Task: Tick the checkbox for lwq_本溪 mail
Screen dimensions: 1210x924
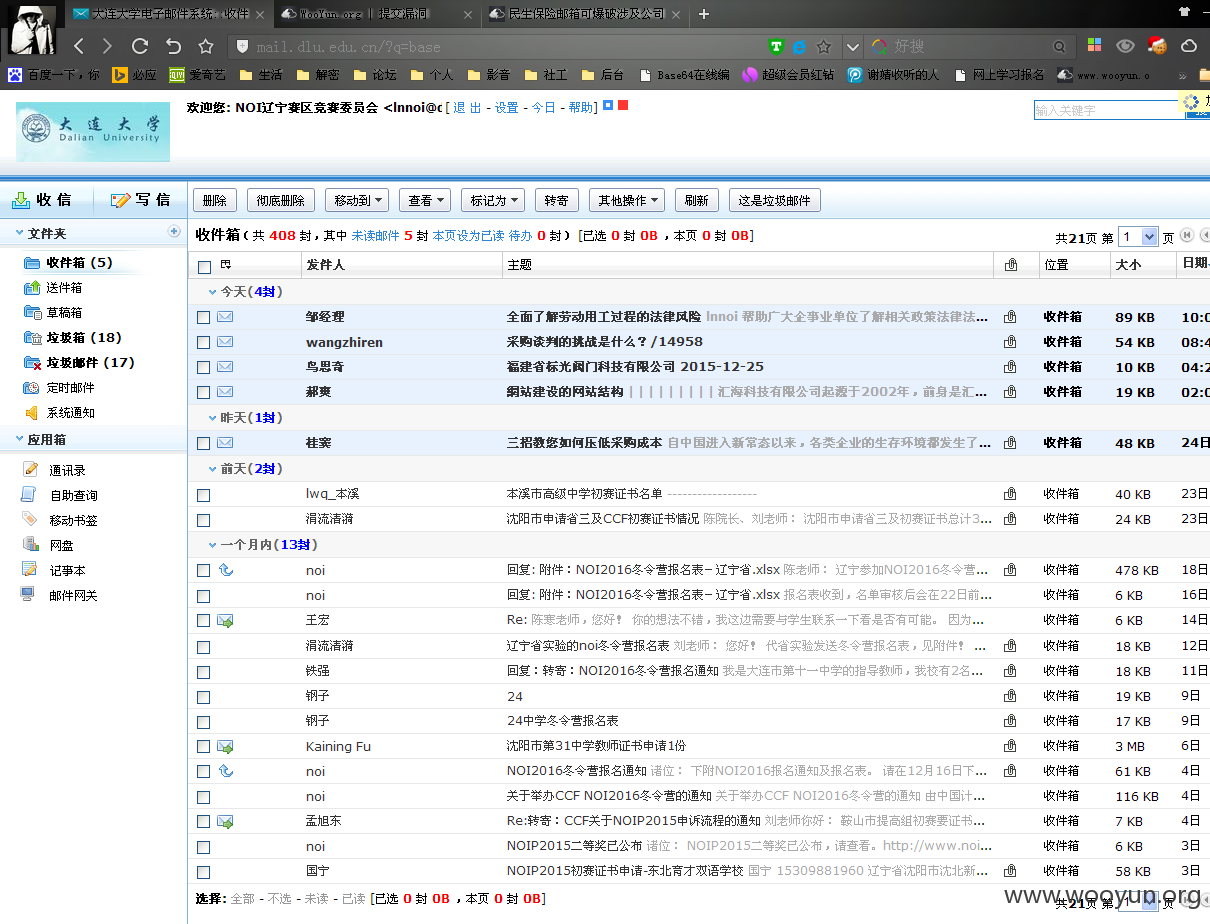Action: click(204, 495)
